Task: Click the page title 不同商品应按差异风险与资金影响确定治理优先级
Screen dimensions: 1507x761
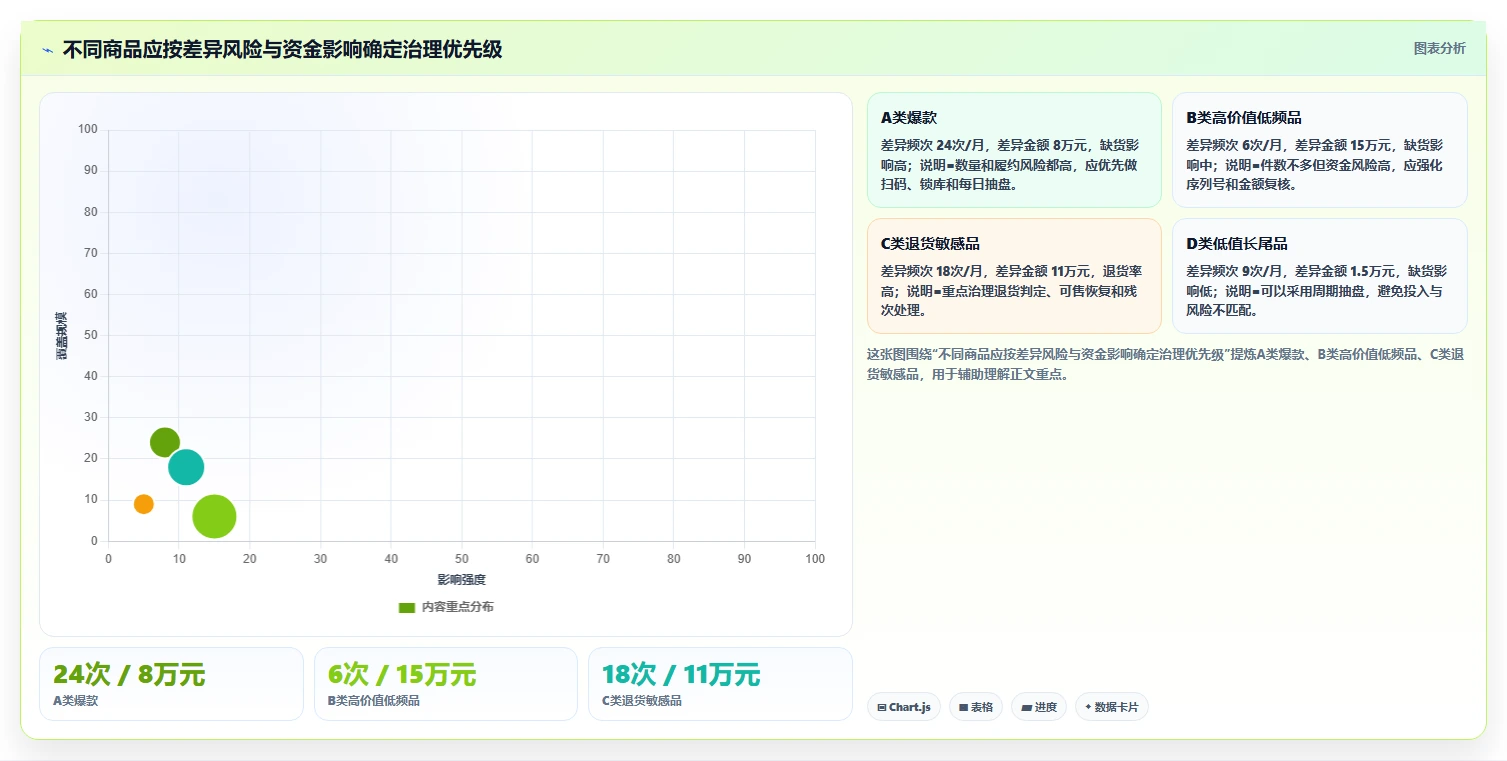Action: tap(282, 49)
